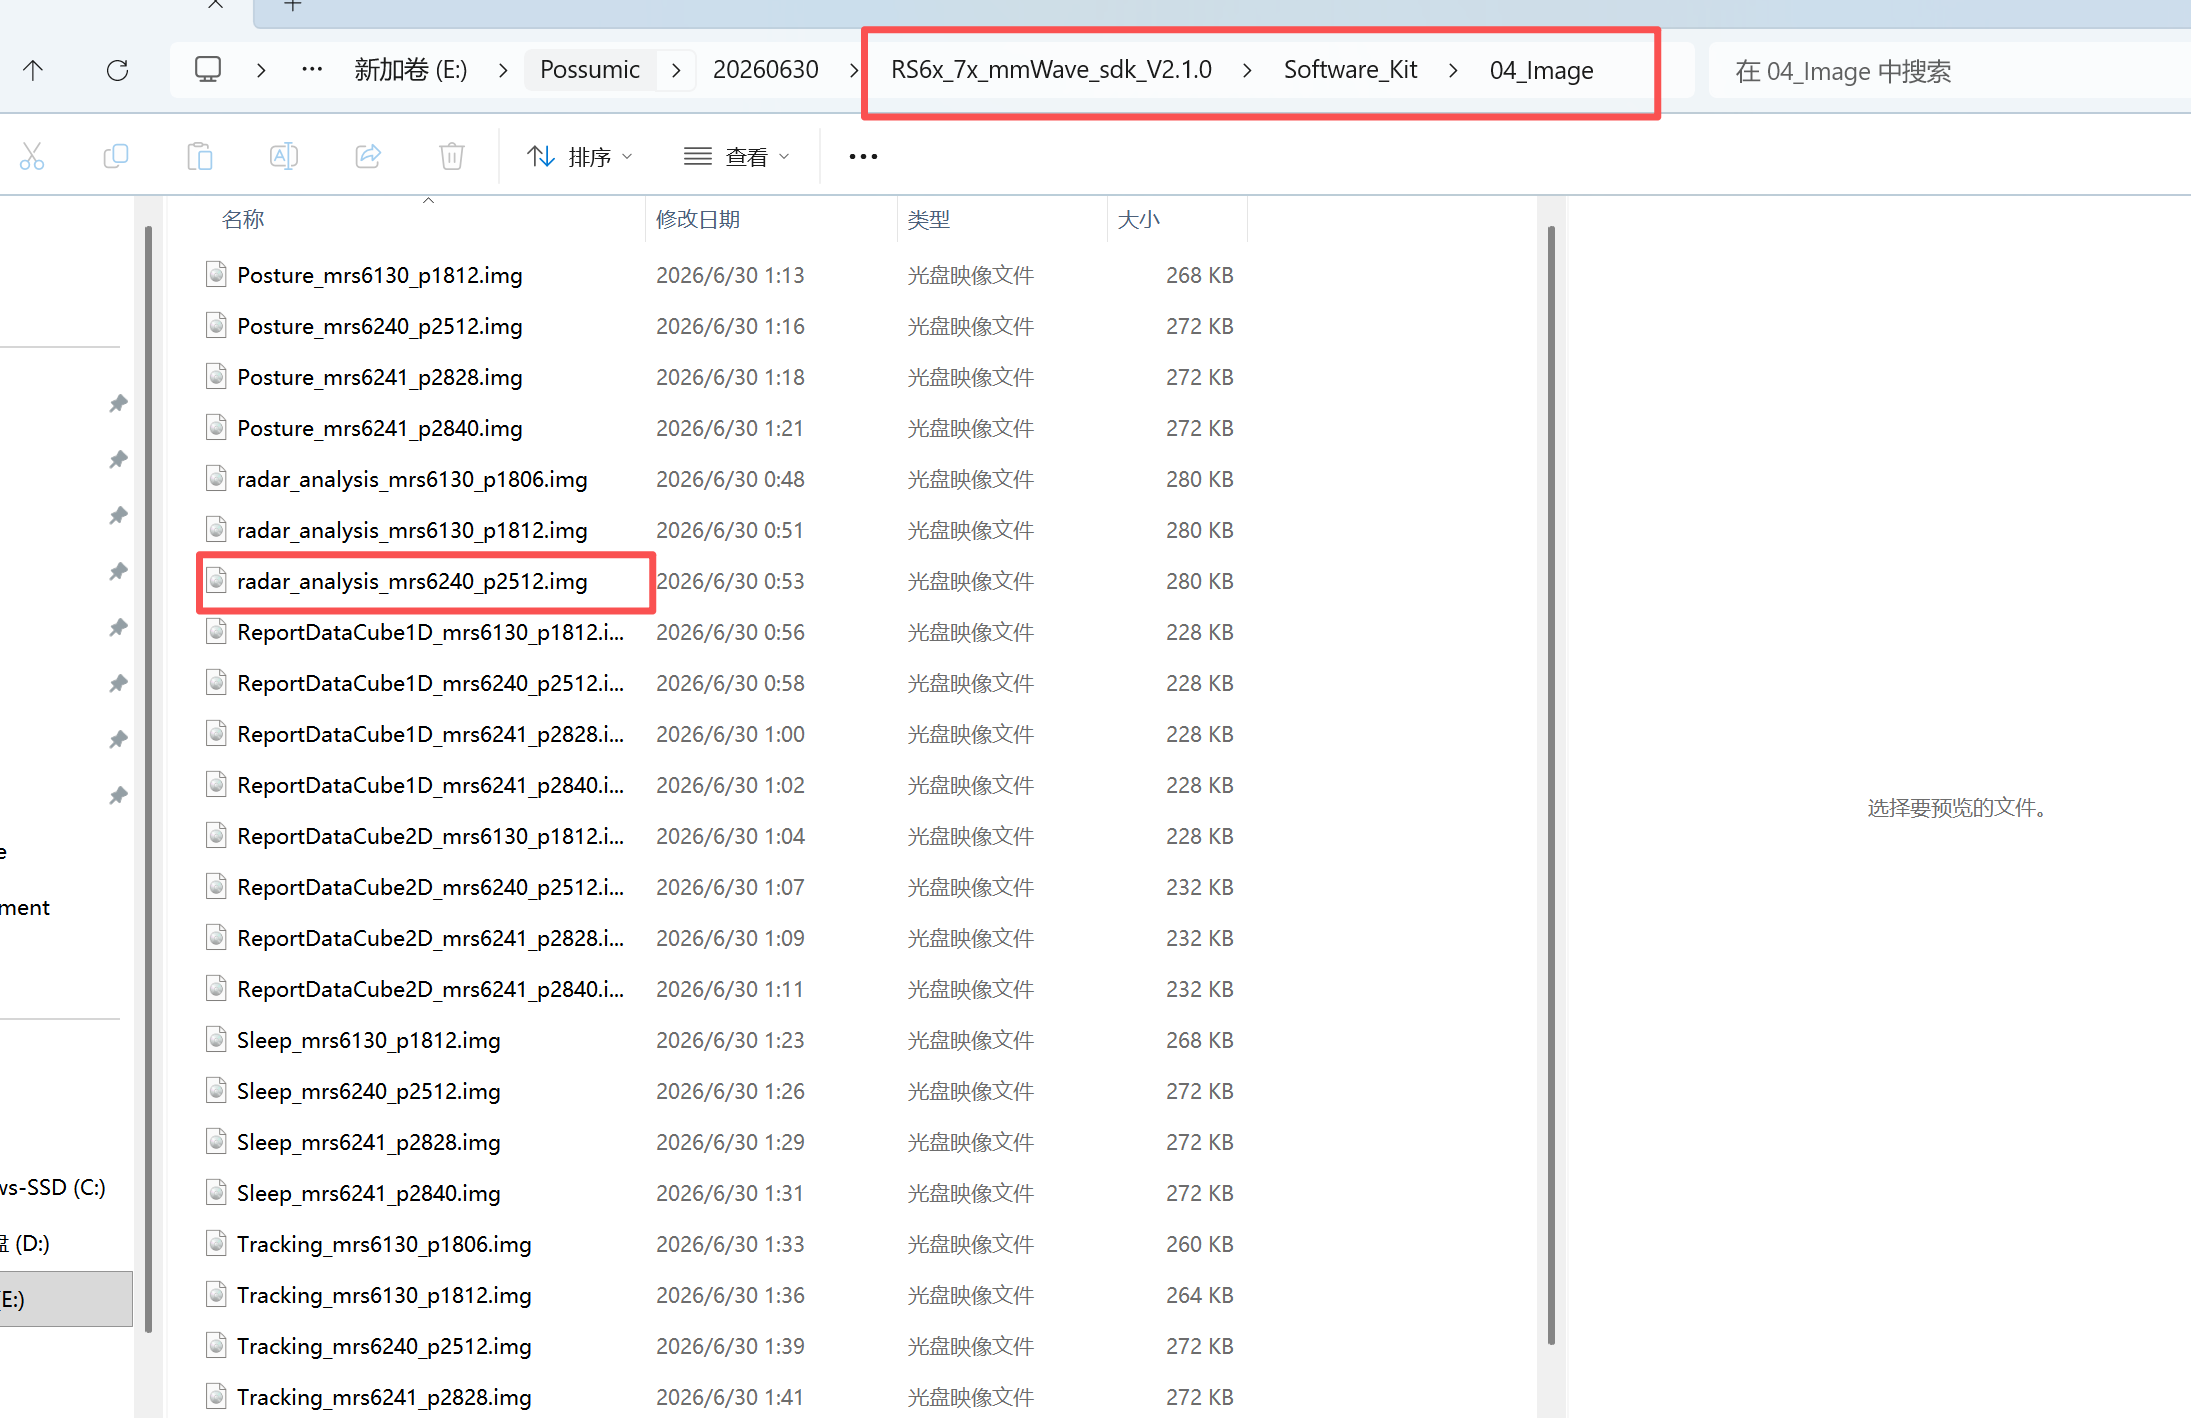The height and width of the screenshot is (1419, 2191).
Task: Click the navigation pane vertical scrollbar
Action: click(149, 780)
